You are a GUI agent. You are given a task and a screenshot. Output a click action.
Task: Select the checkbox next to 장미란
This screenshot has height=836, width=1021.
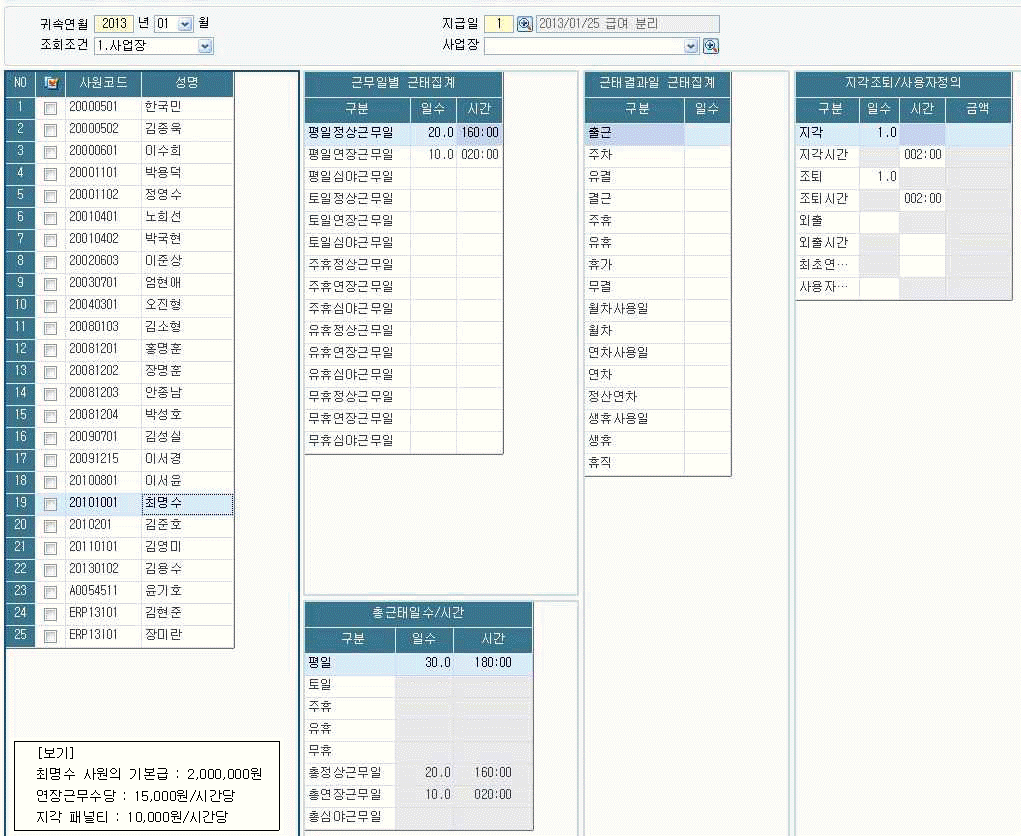pos(50,636)
